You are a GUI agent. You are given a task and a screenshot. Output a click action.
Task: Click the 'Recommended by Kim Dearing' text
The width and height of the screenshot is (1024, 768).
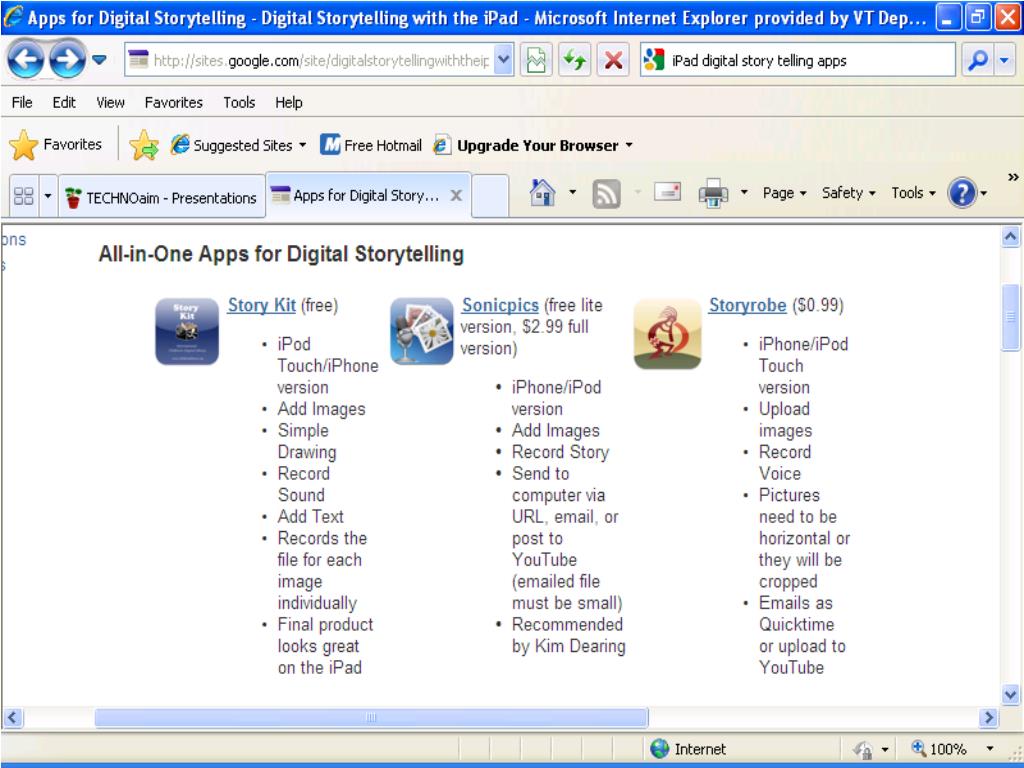569,635
